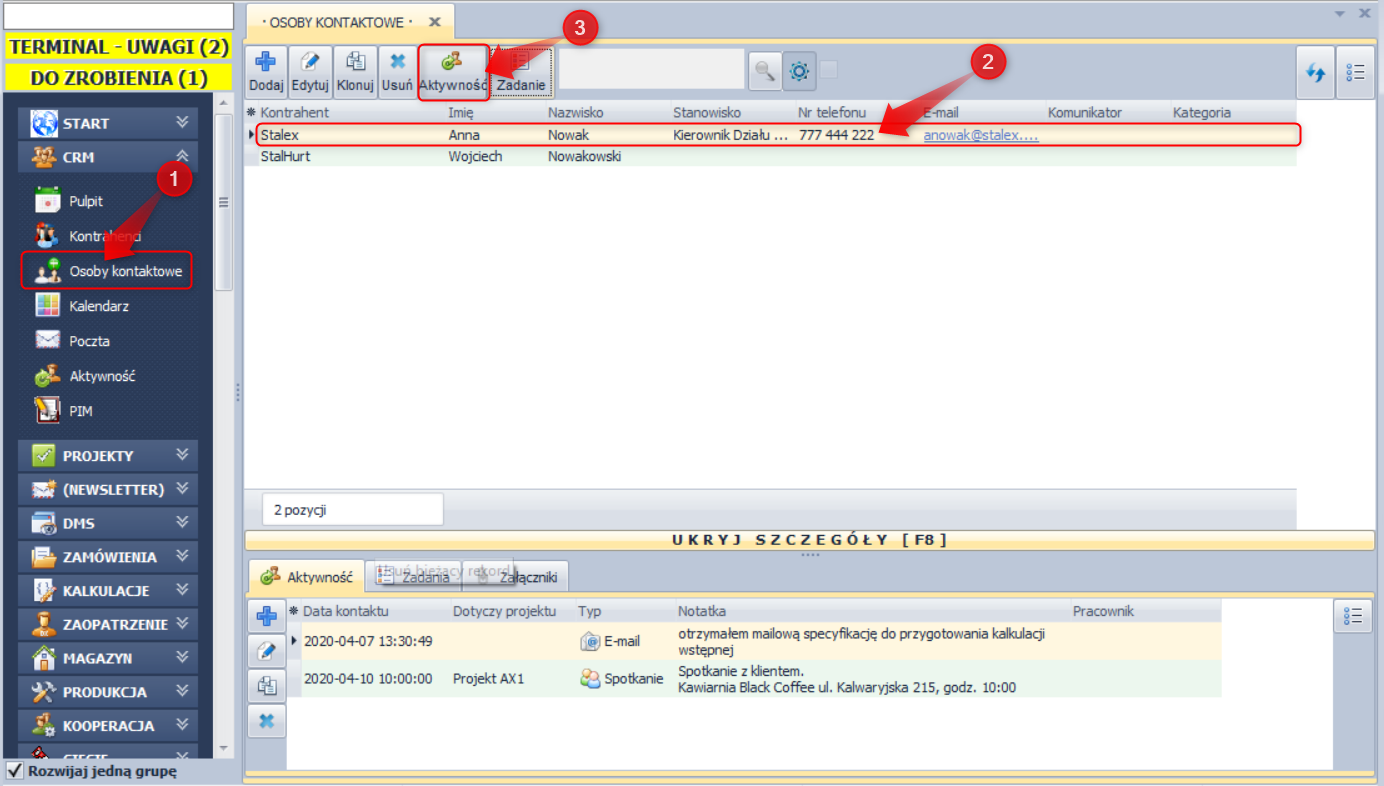Sort by Kontrahent column header

click(295, 113)
